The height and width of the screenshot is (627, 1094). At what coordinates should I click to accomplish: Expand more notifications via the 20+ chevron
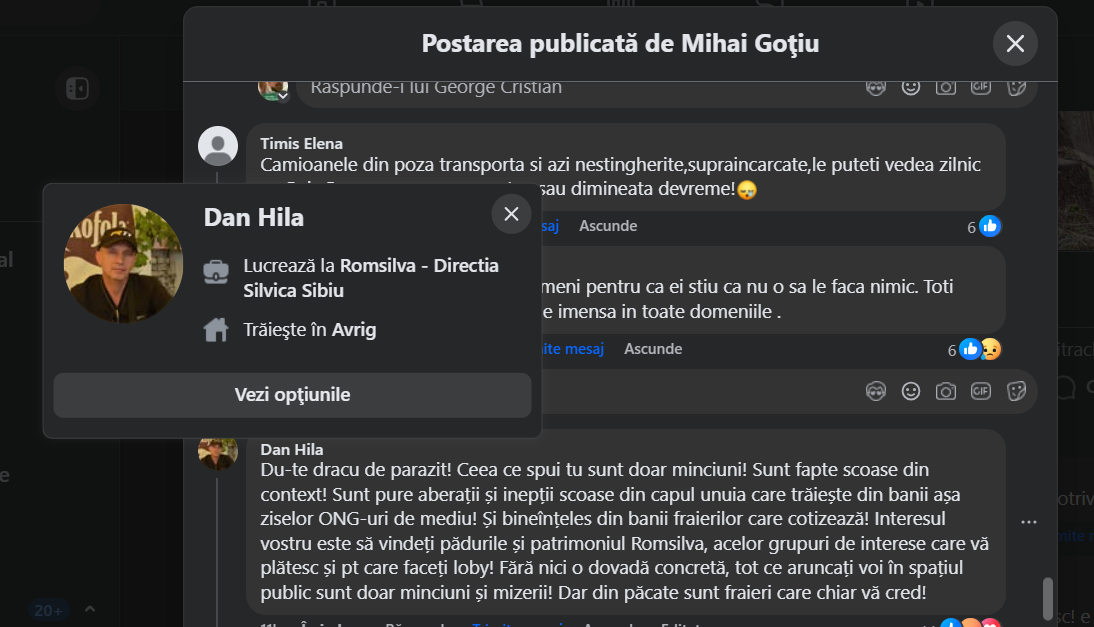pos(89,608)
